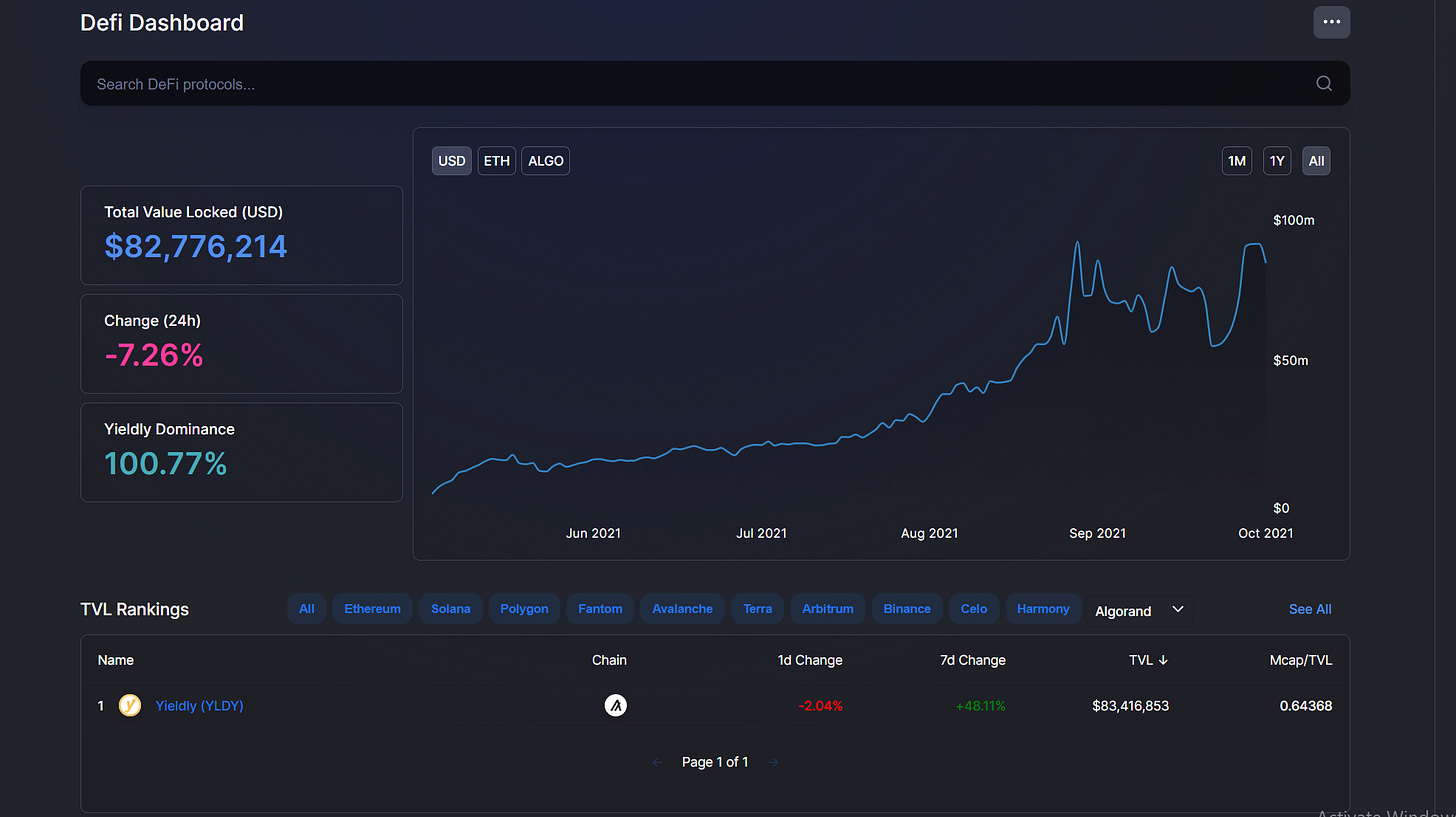Click the See All link
1456x817 pixels.
click(x=1310, y=609)
